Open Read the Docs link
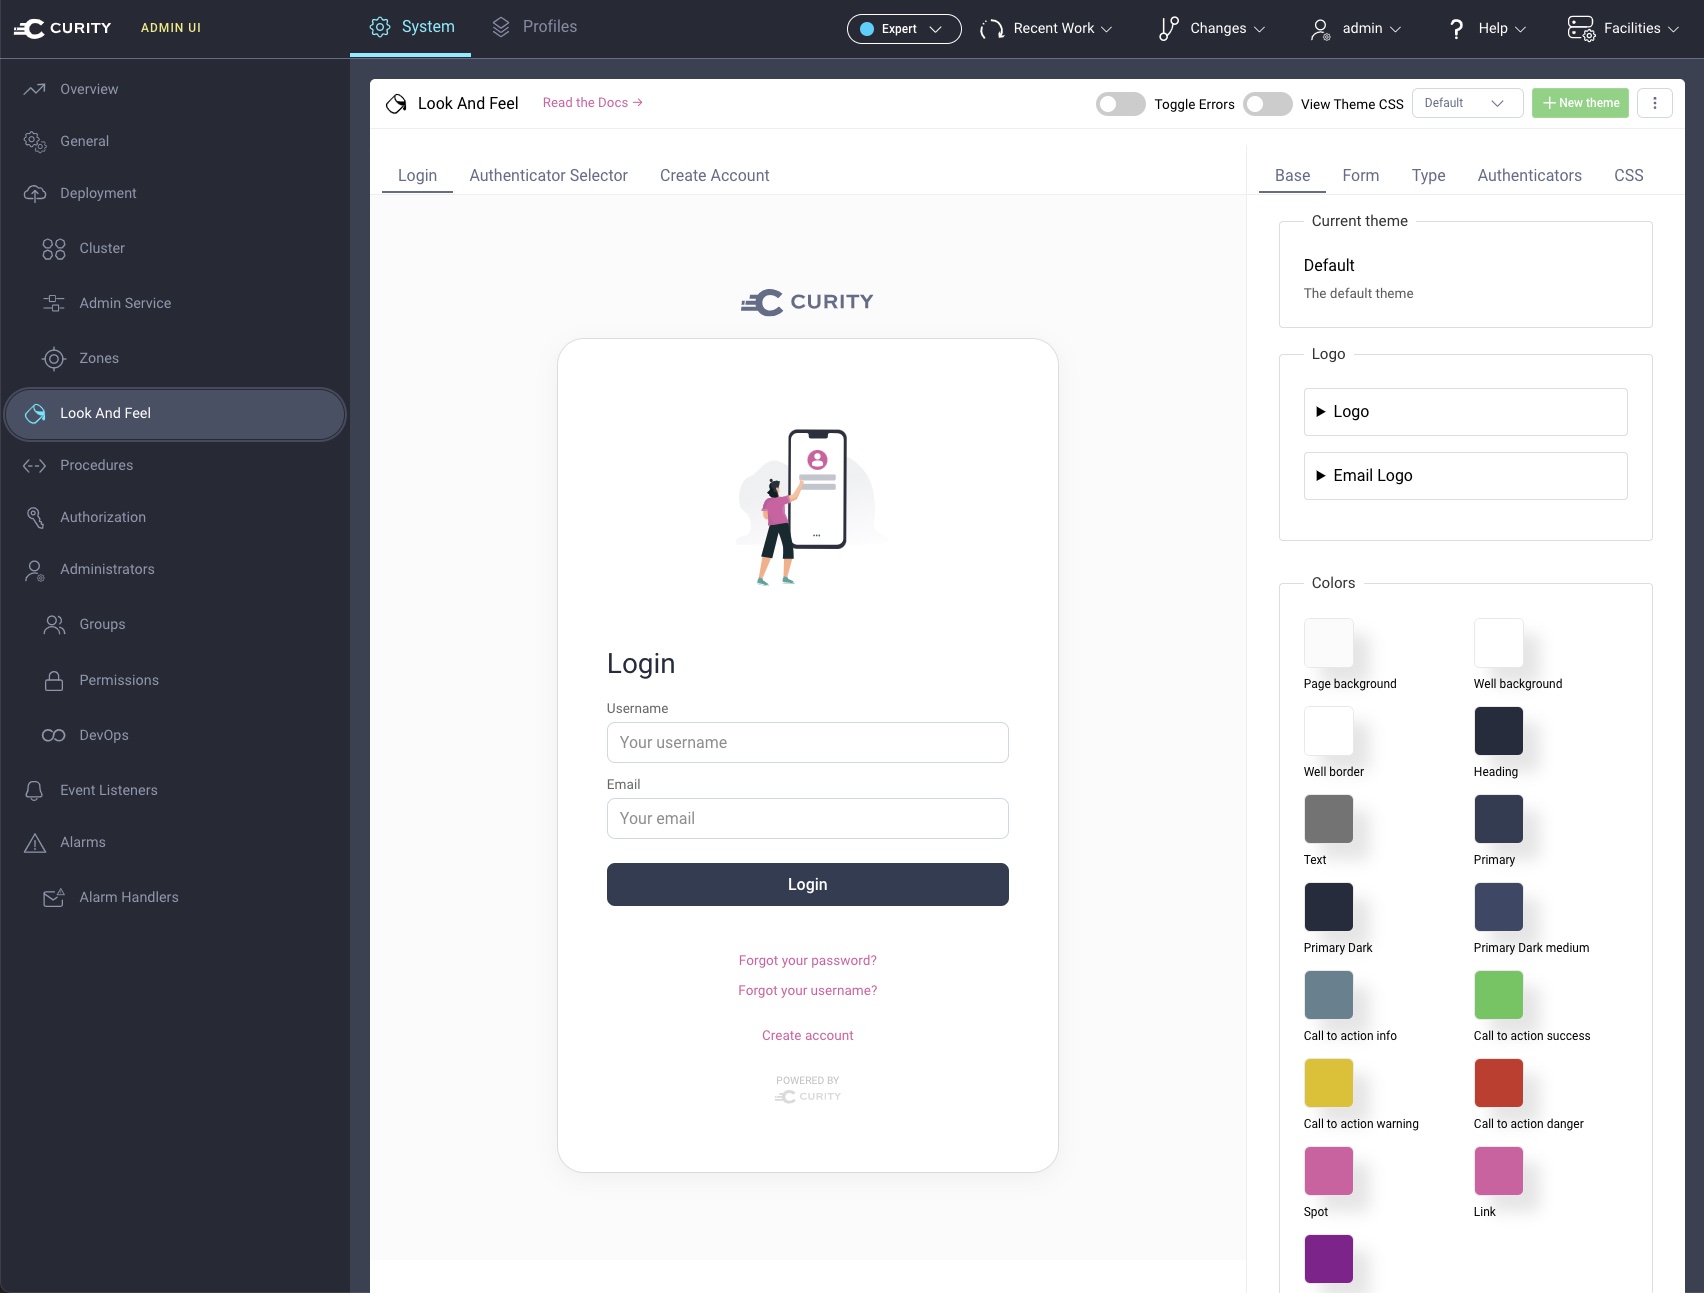1704x1293 pixels. [x=591, y=102]
